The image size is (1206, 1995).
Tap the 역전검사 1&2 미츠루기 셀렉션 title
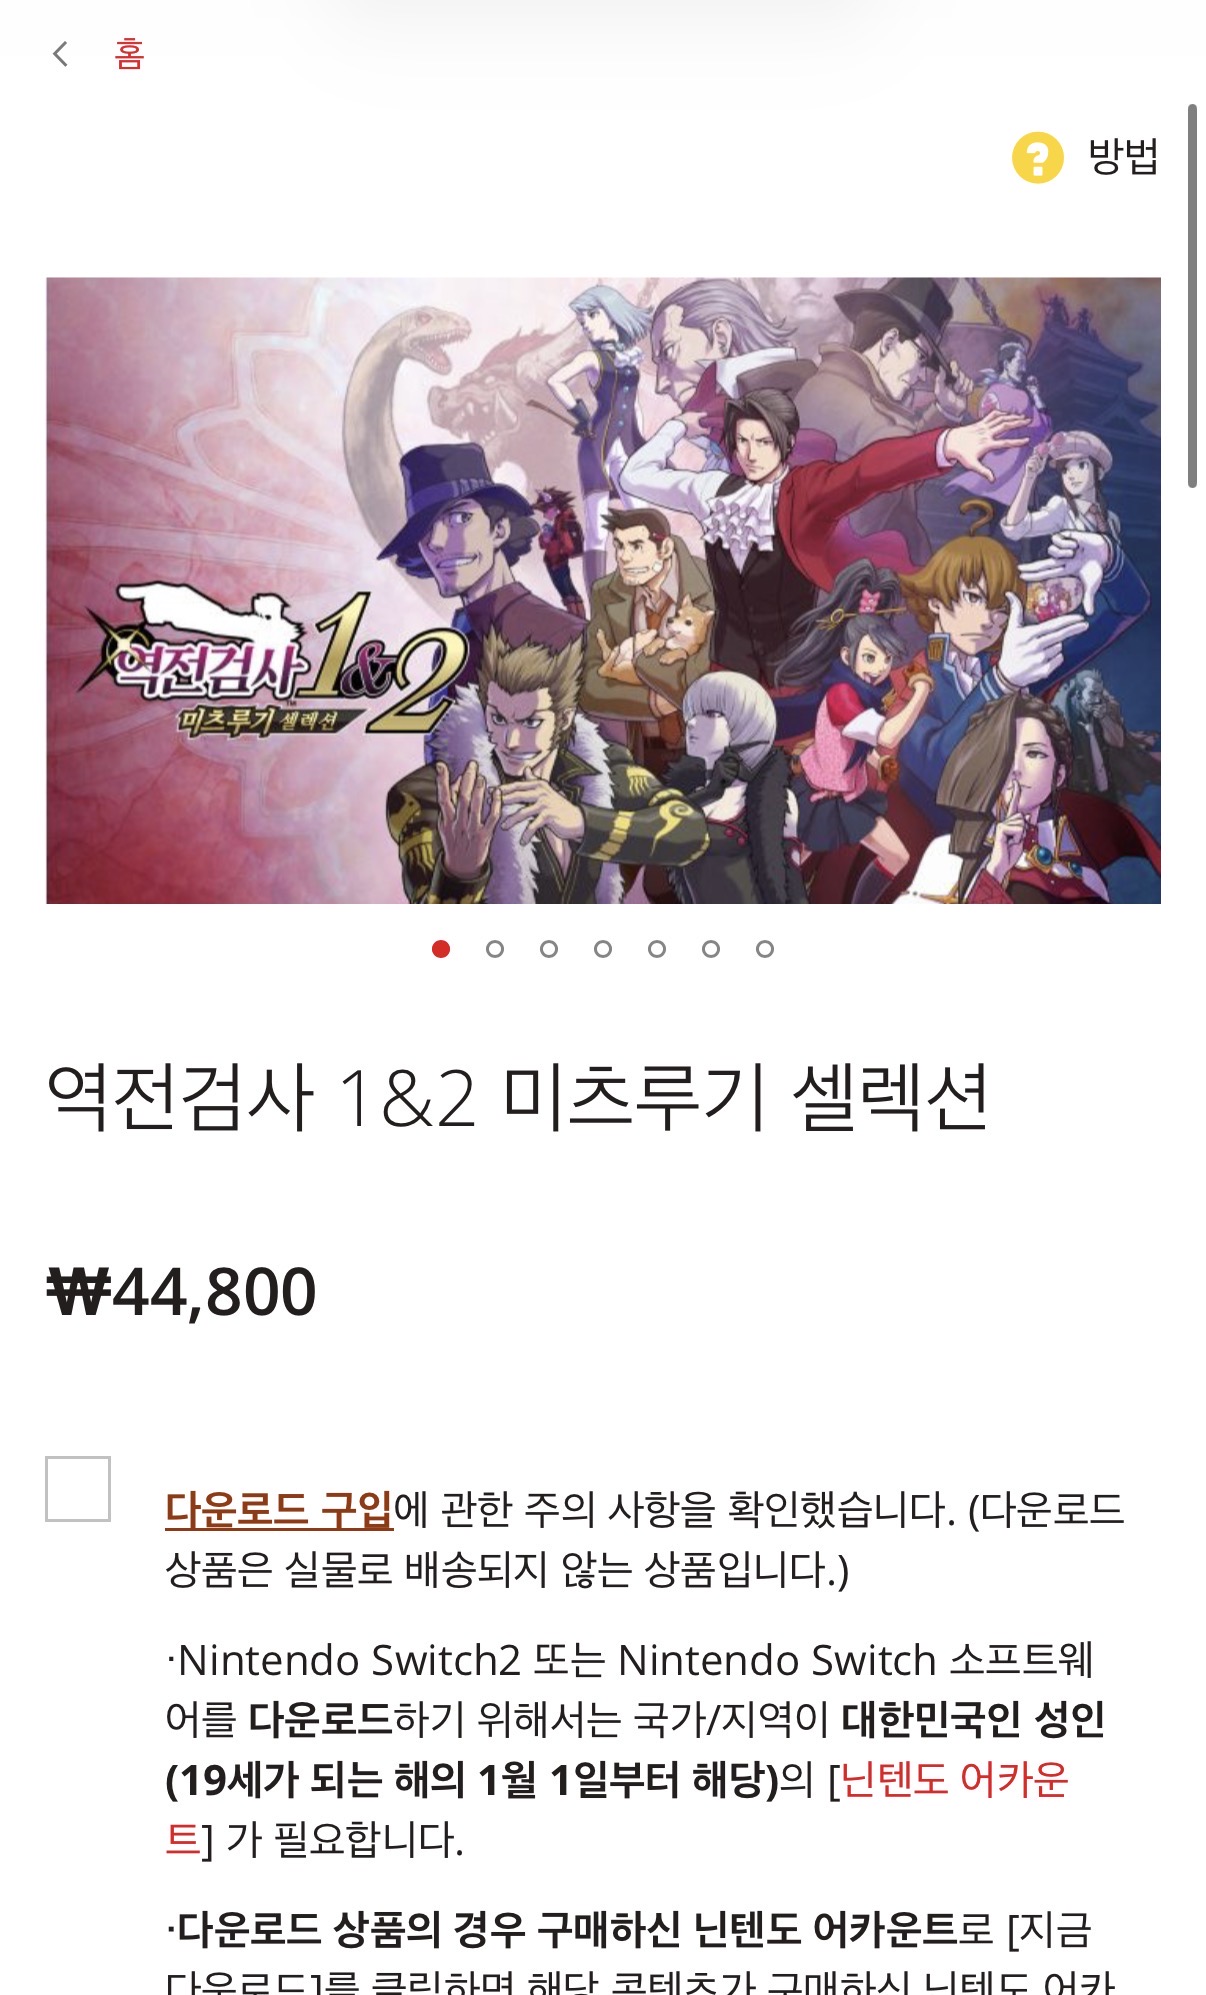click(x=518, y=1097)
